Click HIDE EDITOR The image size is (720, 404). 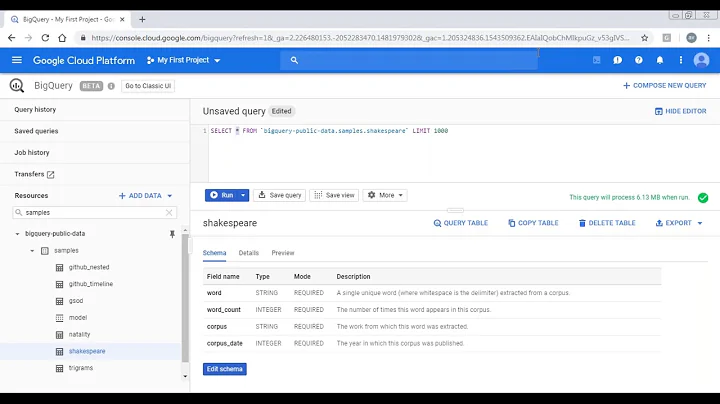point(681,111)
